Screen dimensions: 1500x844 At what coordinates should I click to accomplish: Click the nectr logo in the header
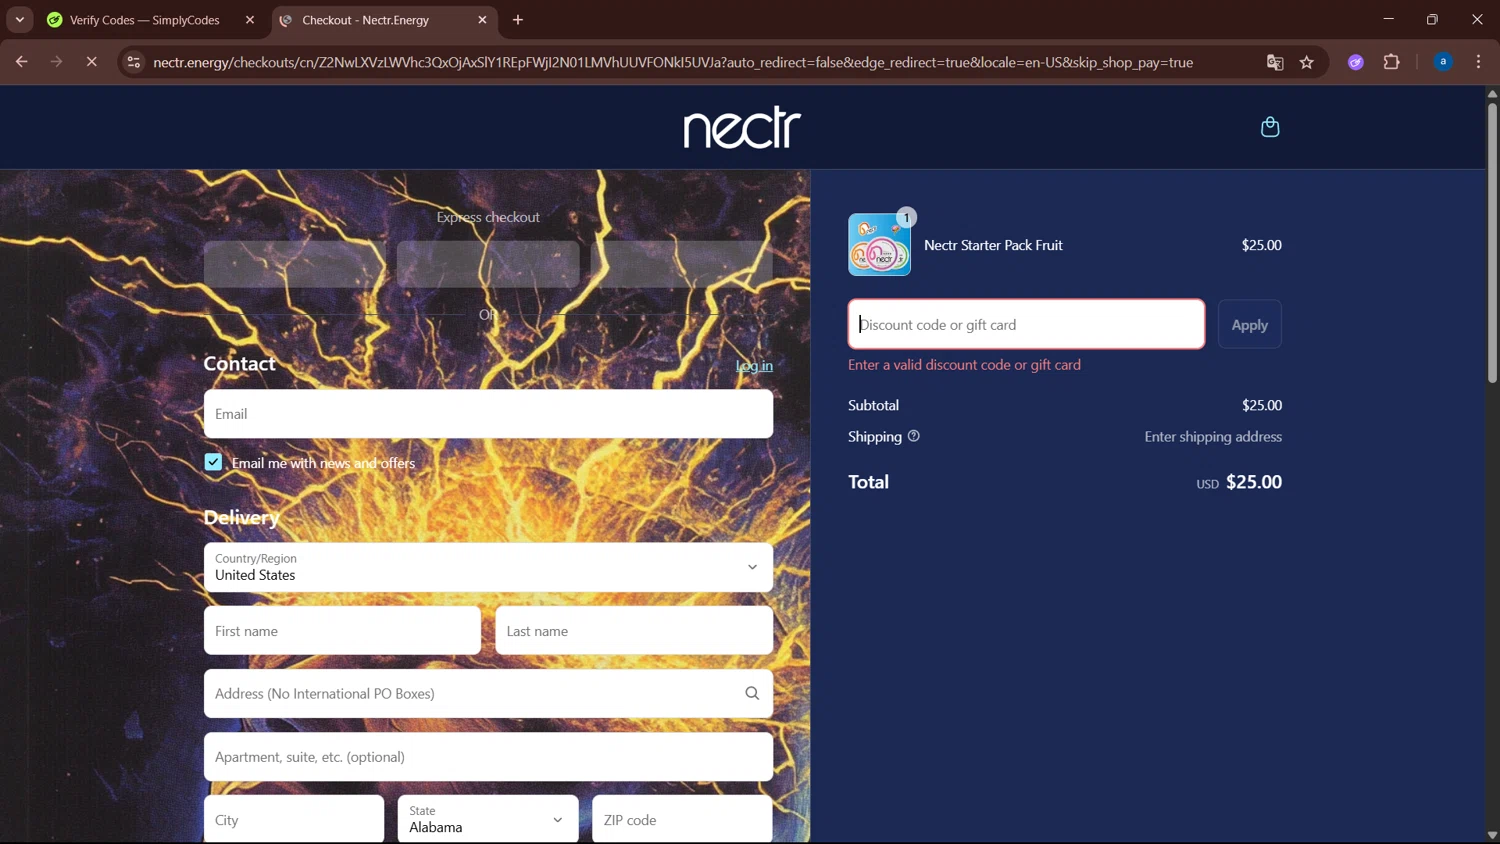click(x=742, y=128)
